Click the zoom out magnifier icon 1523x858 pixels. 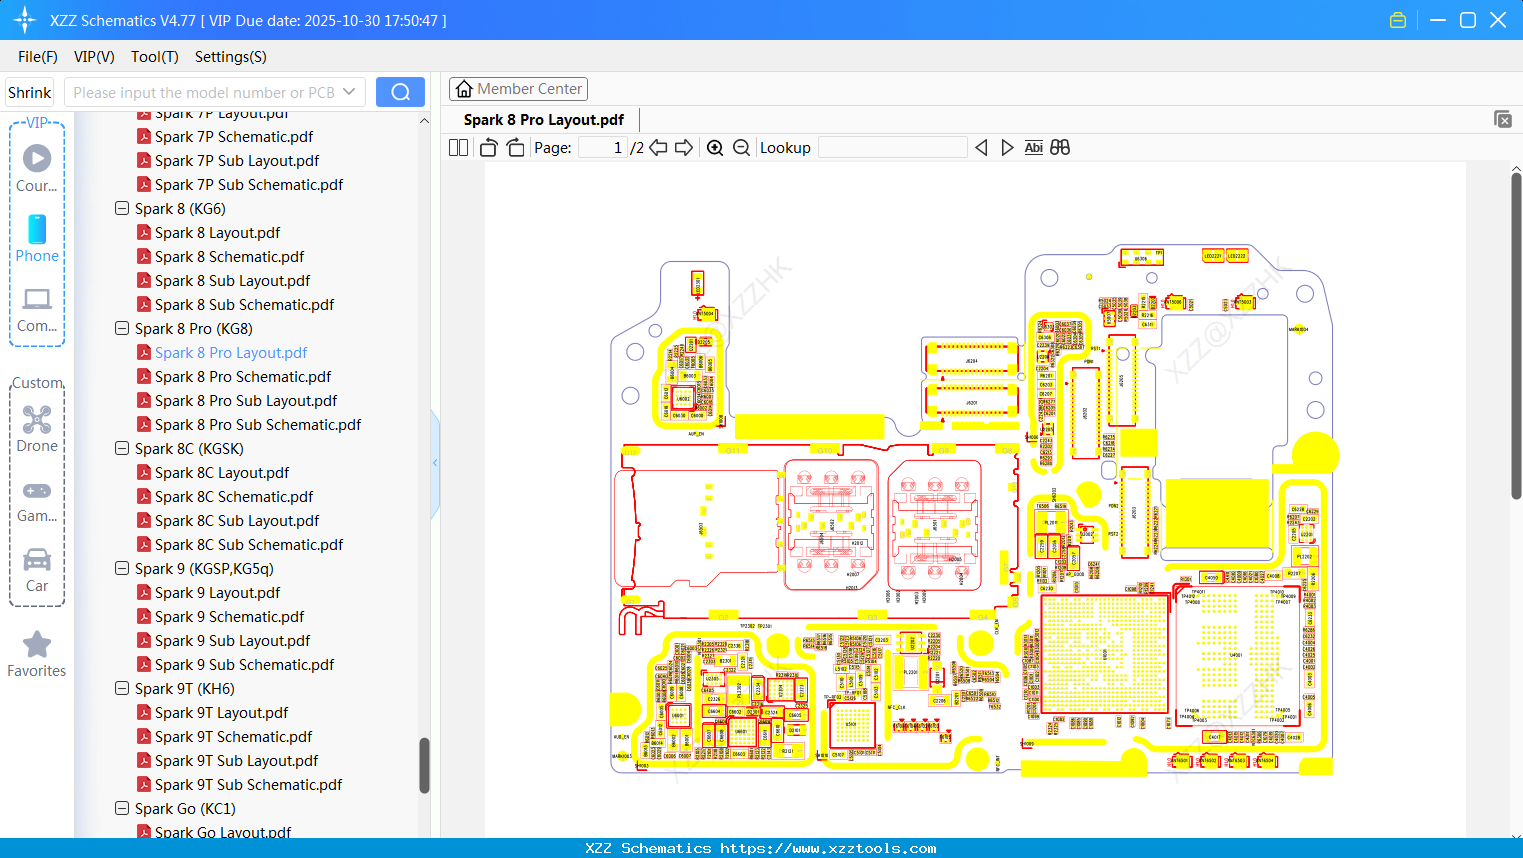(741, 147)
